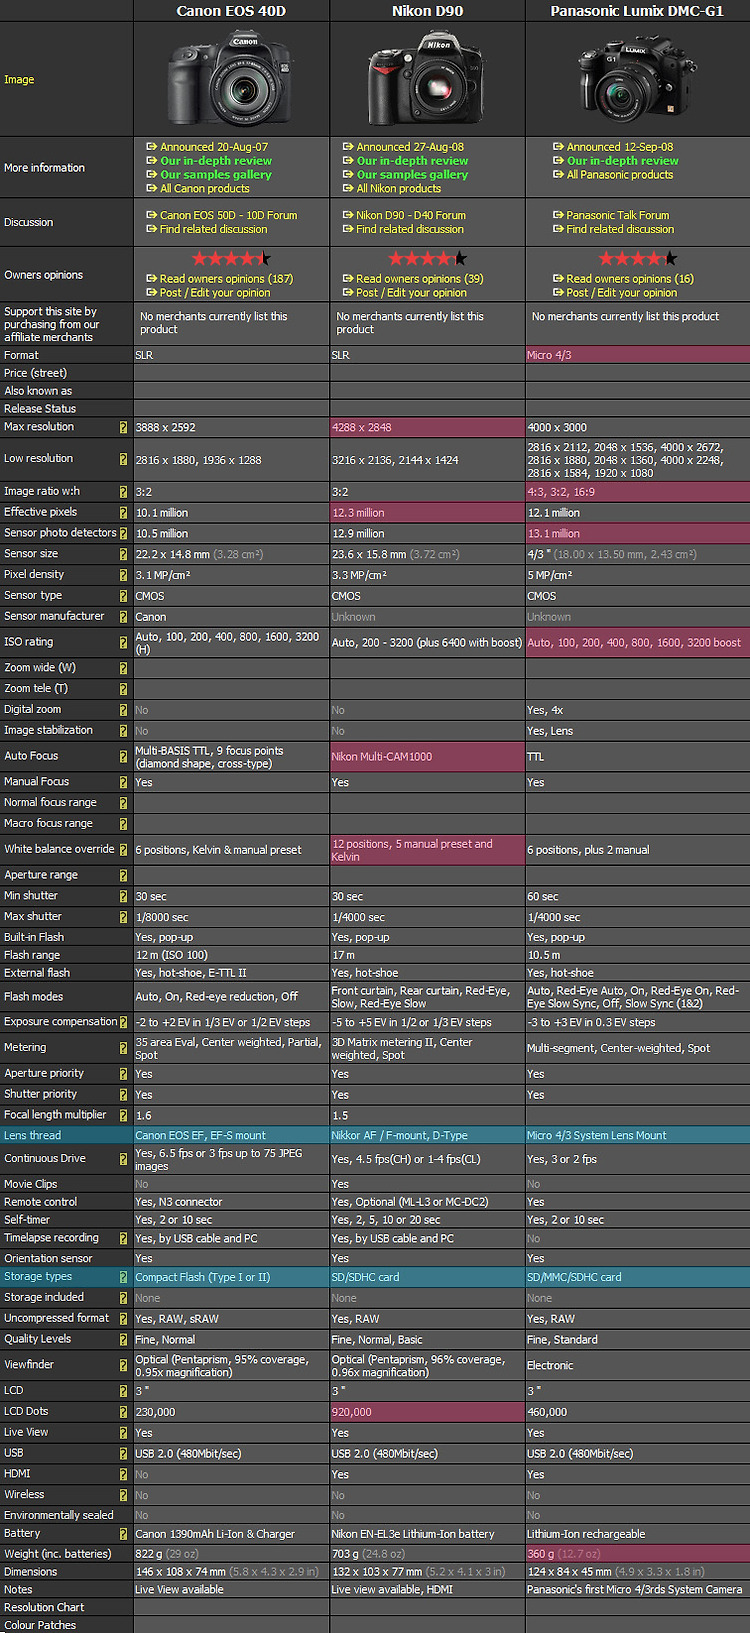Viewport: 750px width, 1633px height.
Task: Click the Image stabilization help icon
Action: 124,731
